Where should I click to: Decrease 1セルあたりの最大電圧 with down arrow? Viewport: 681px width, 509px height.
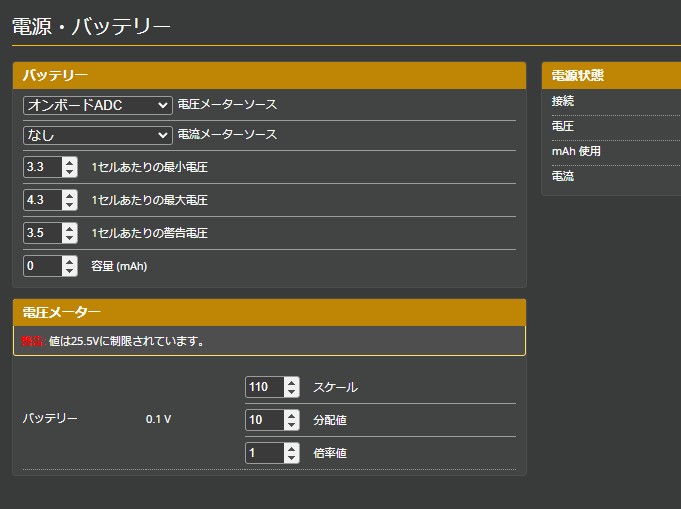click(69, 205)
